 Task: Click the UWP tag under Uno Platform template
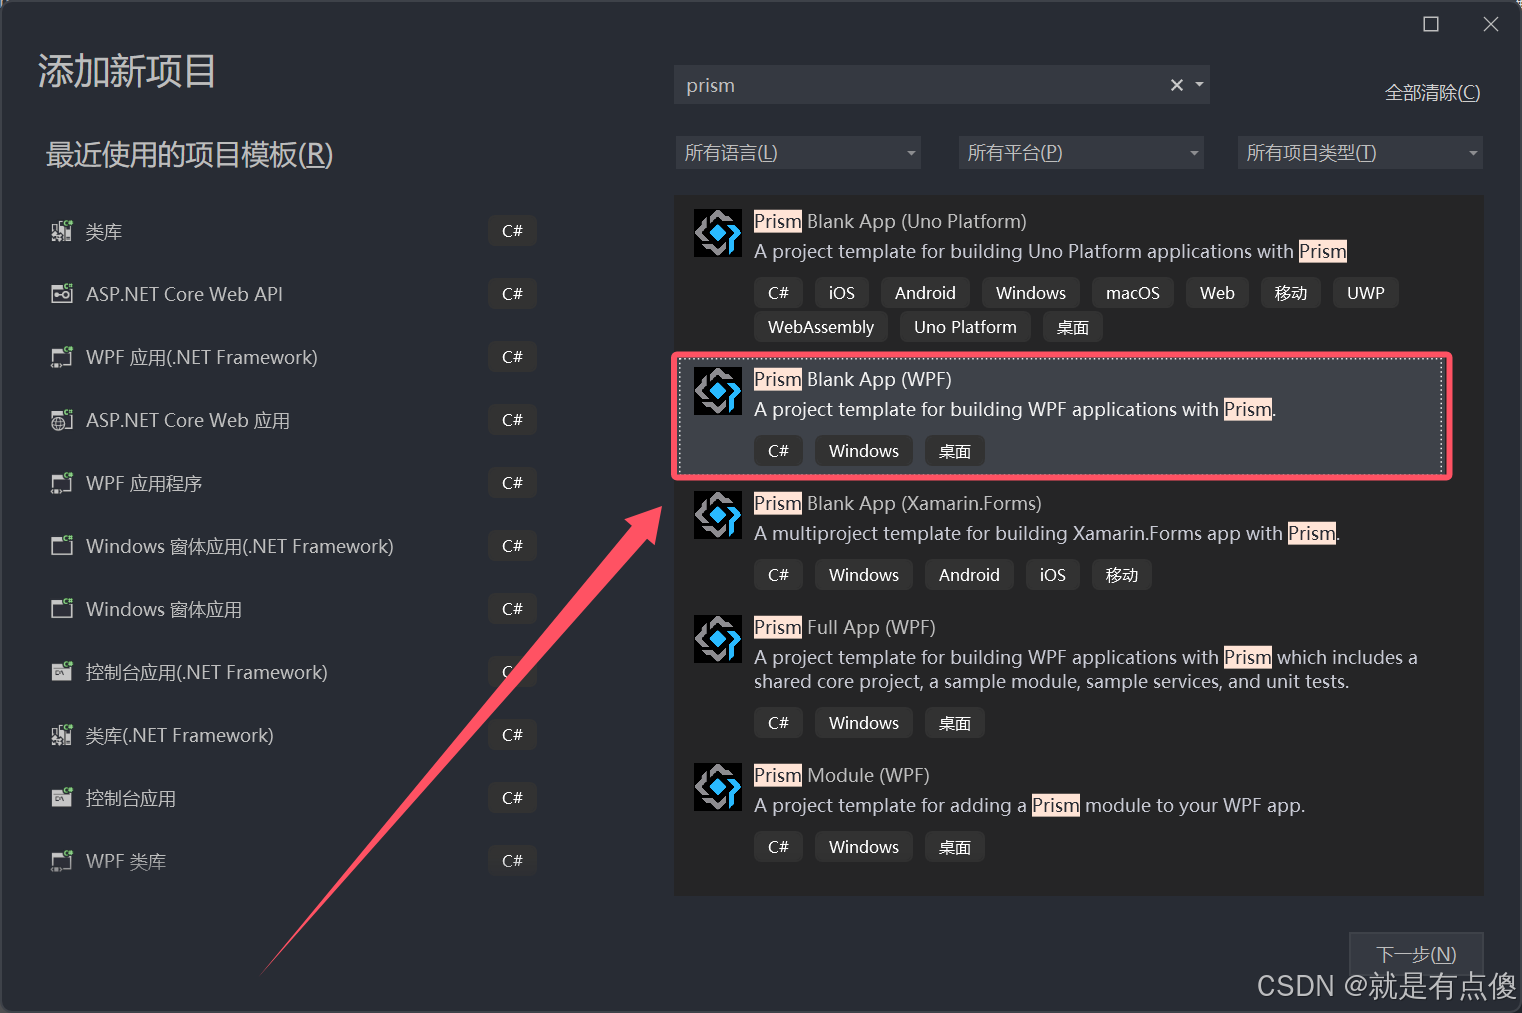coord(1366,293)
